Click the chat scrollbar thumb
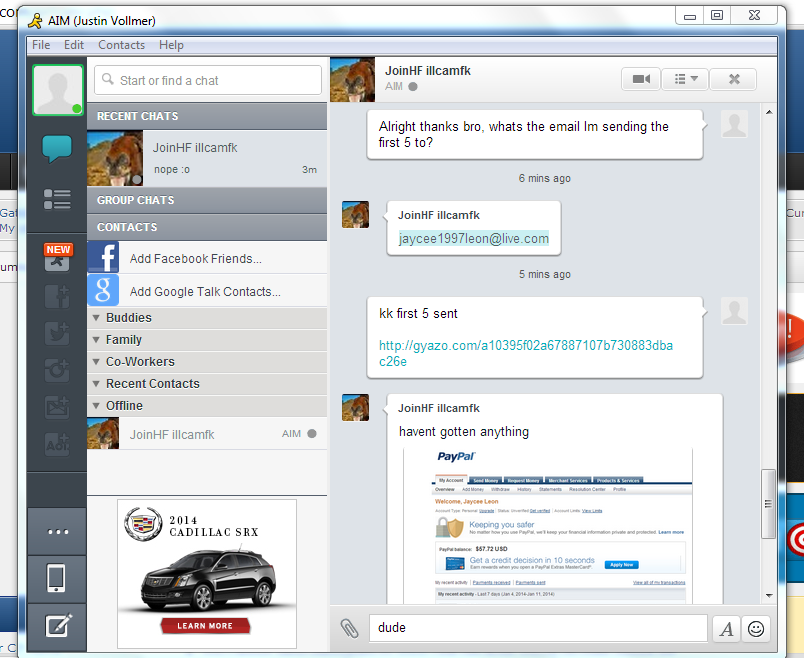 click(x=768, y=504)
